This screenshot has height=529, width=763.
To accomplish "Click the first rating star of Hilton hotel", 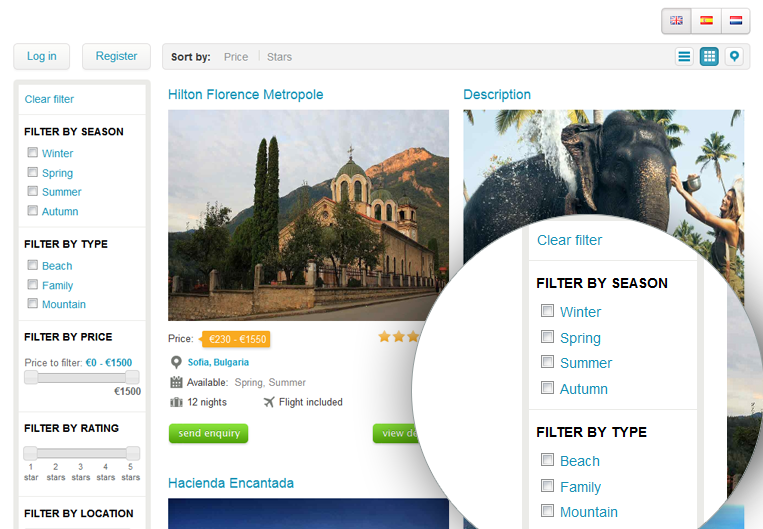I will 384,336.
